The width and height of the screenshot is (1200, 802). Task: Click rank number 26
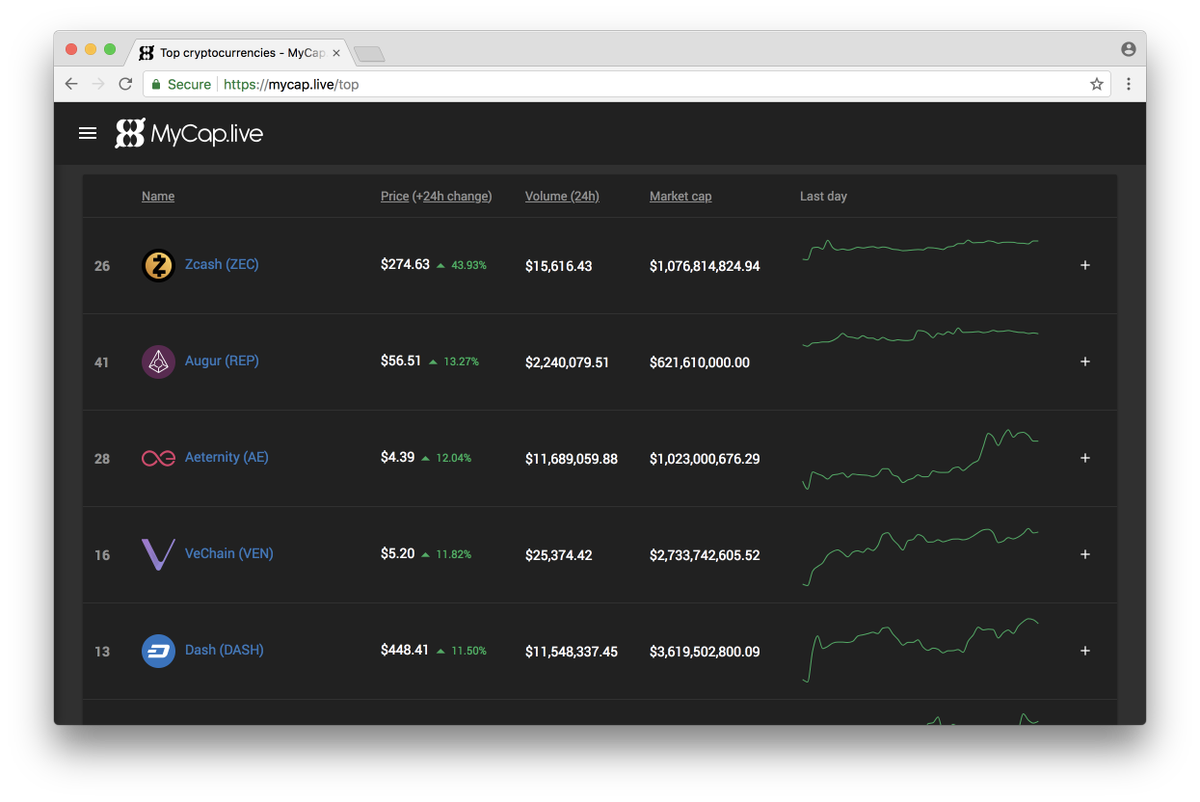click(x=102, y=266)
